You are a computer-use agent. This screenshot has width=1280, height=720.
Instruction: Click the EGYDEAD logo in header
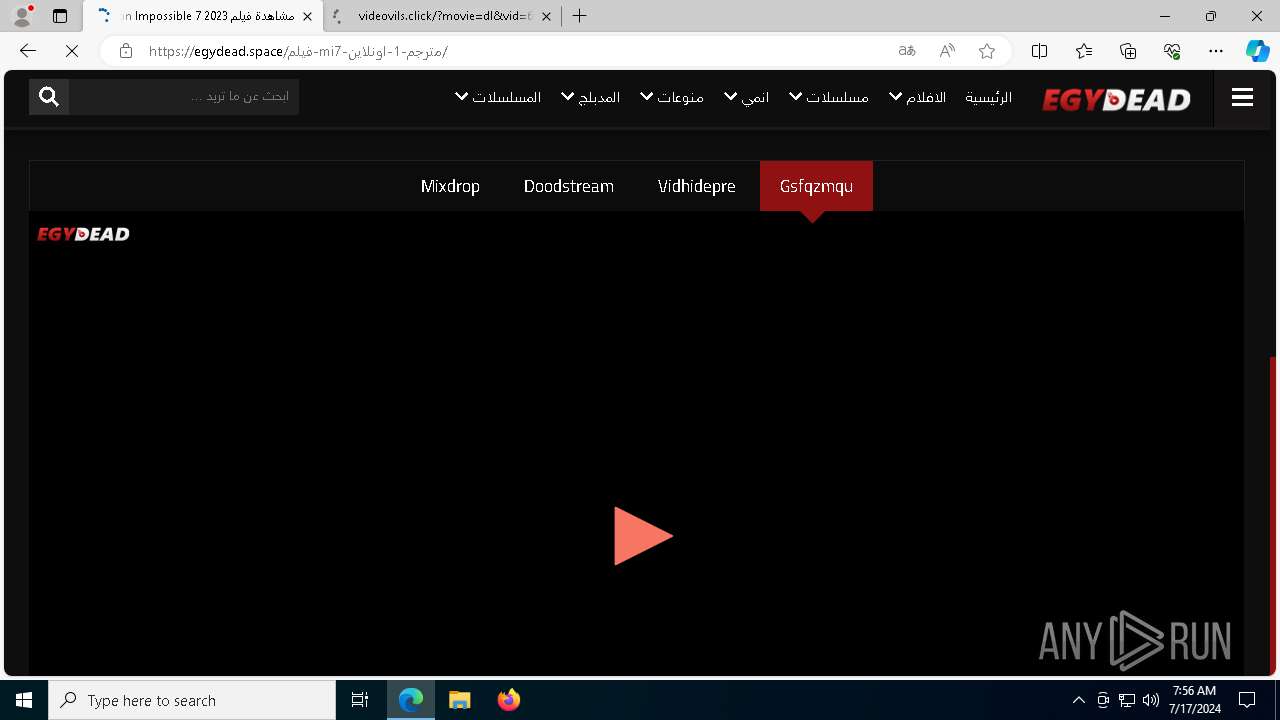pyautogui.click(x=1116, y=98)
